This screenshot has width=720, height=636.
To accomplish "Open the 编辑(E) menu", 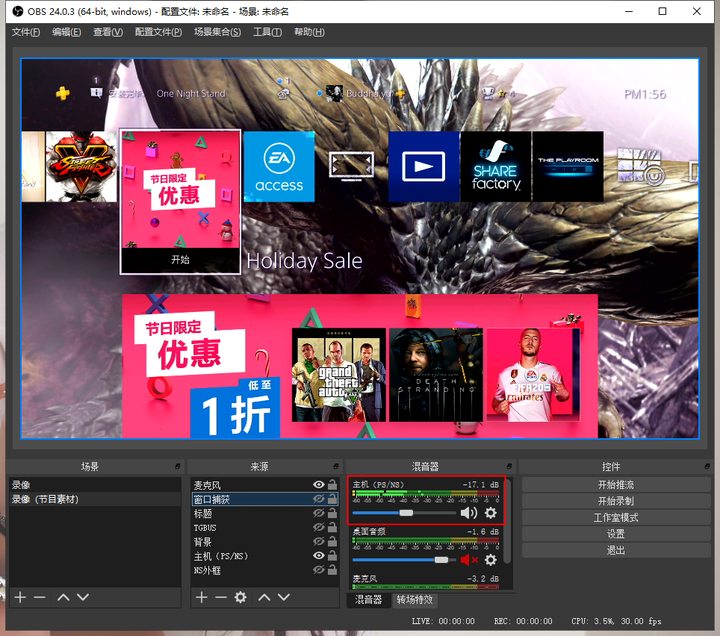I will pyautogui.click(x=67, y=32).
